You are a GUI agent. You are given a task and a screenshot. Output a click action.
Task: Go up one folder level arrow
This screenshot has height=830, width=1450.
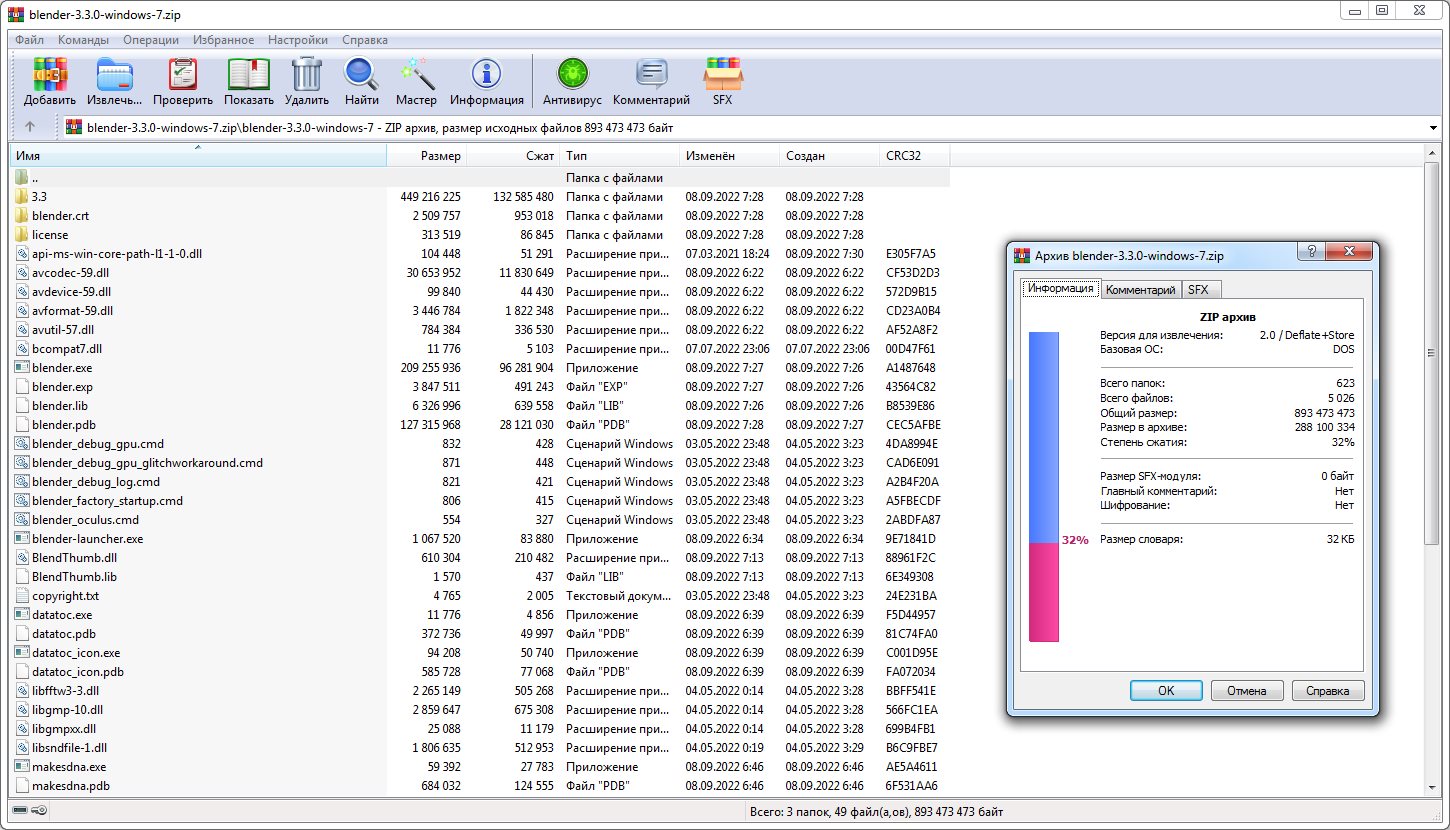tap(30, 127)
